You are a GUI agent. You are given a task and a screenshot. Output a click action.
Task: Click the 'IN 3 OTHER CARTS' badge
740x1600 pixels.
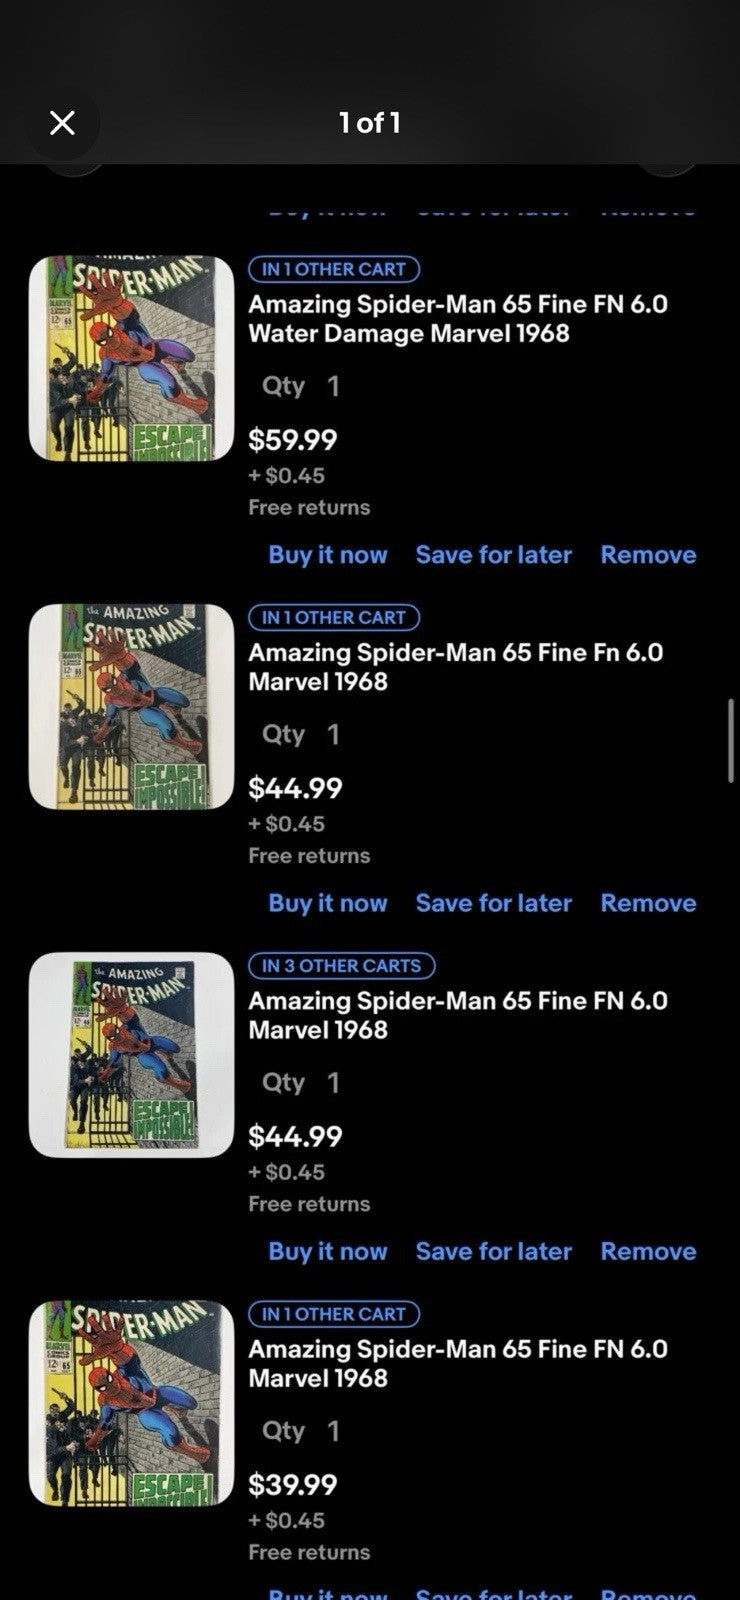[x=341, y=966]
